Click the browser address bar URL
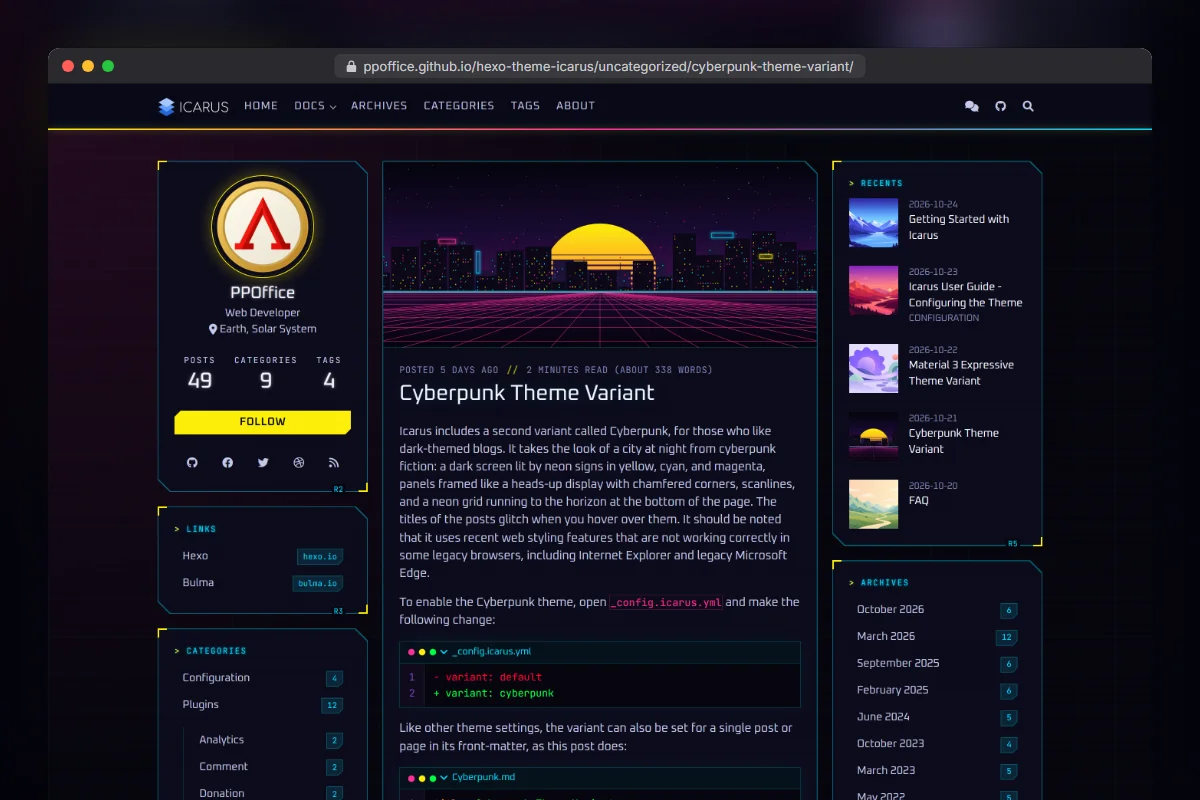Screen dimensions: 1200x800 coord(607,67)
